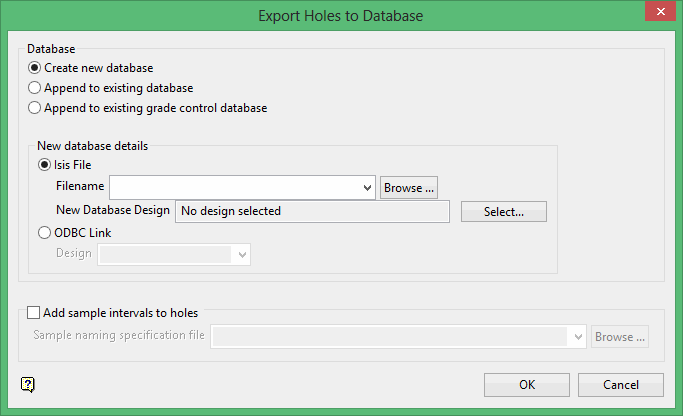This screenshot has height=416, width=683.
Task: Choose Append to existing database
Action: click(36, 88)
